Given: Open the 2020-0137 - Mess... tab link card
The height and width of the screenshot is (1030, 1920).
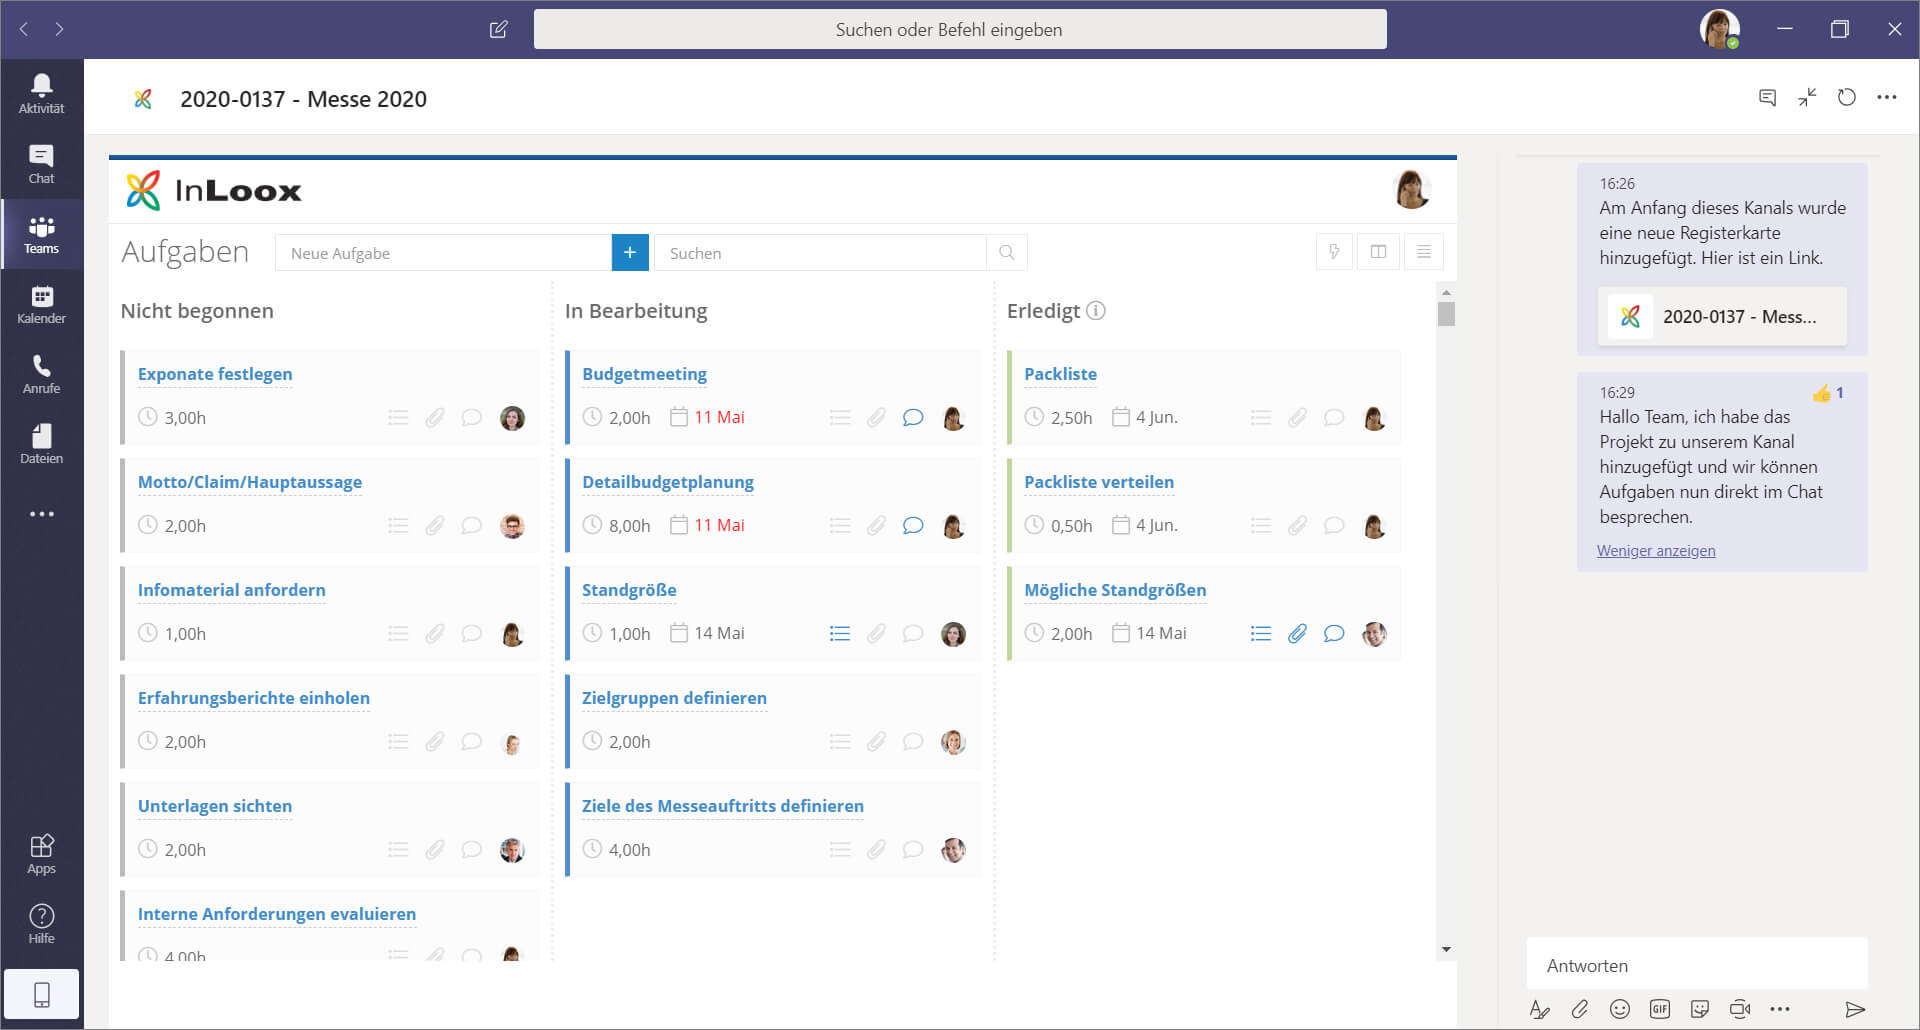Looking at the screenshot, I should click(x=1722, y=316).
